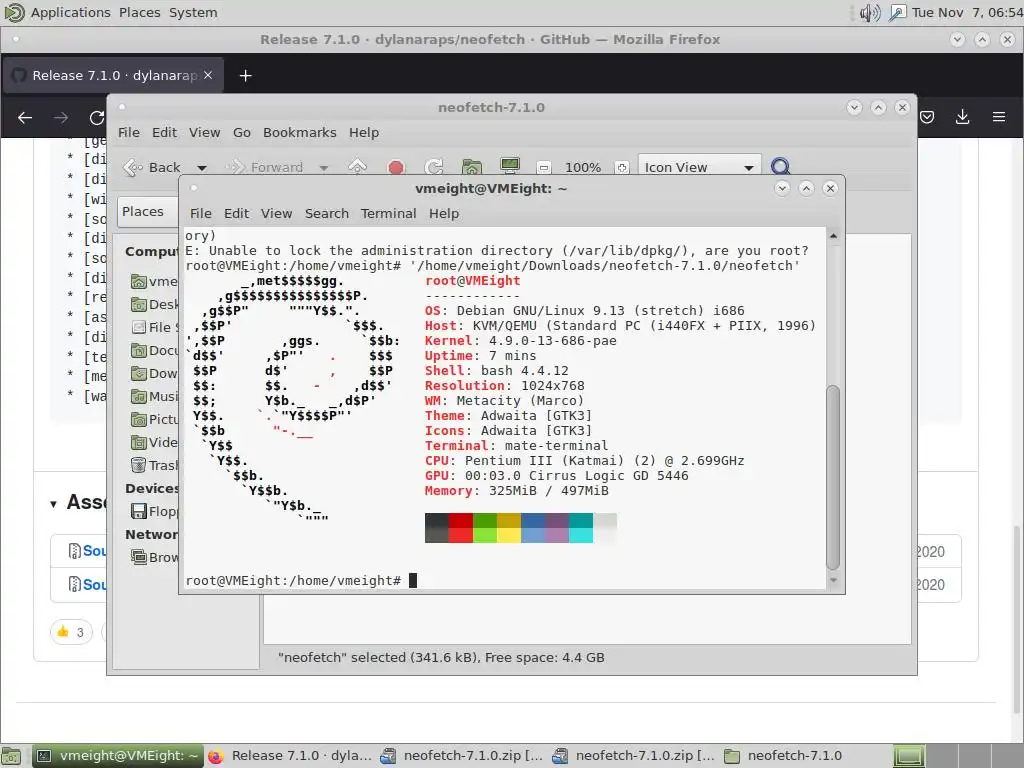
Task: Click terminal scrollbar up arrow
Action: click(x=833, y=236)
